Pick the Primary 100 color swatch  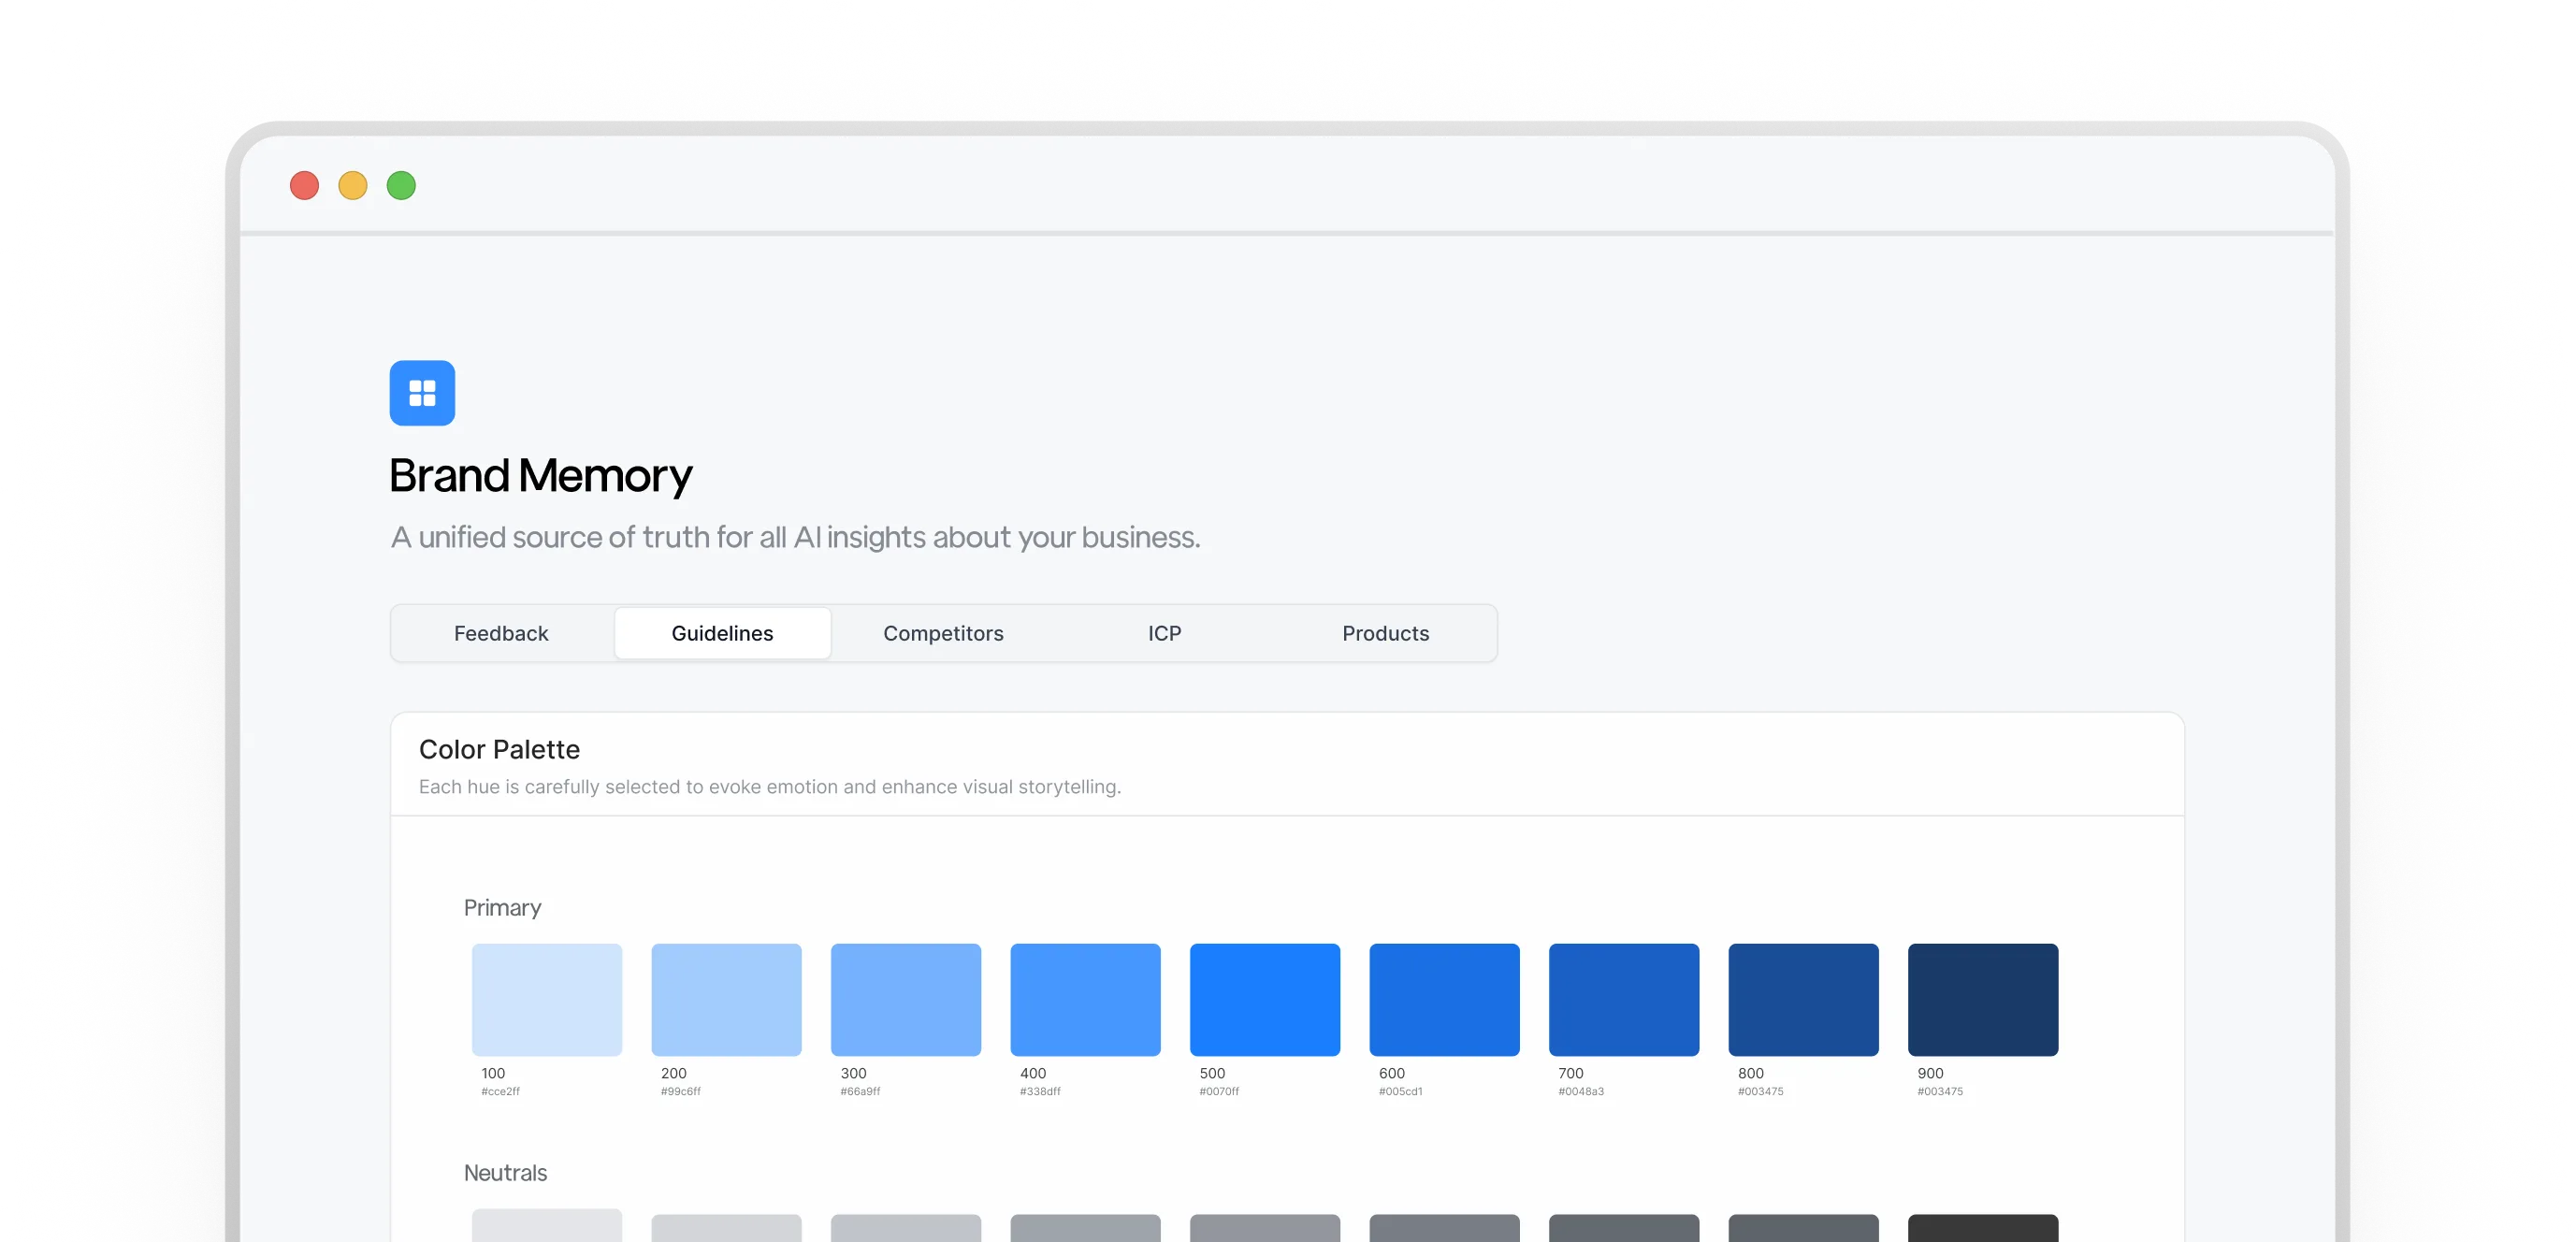(547, 999)
